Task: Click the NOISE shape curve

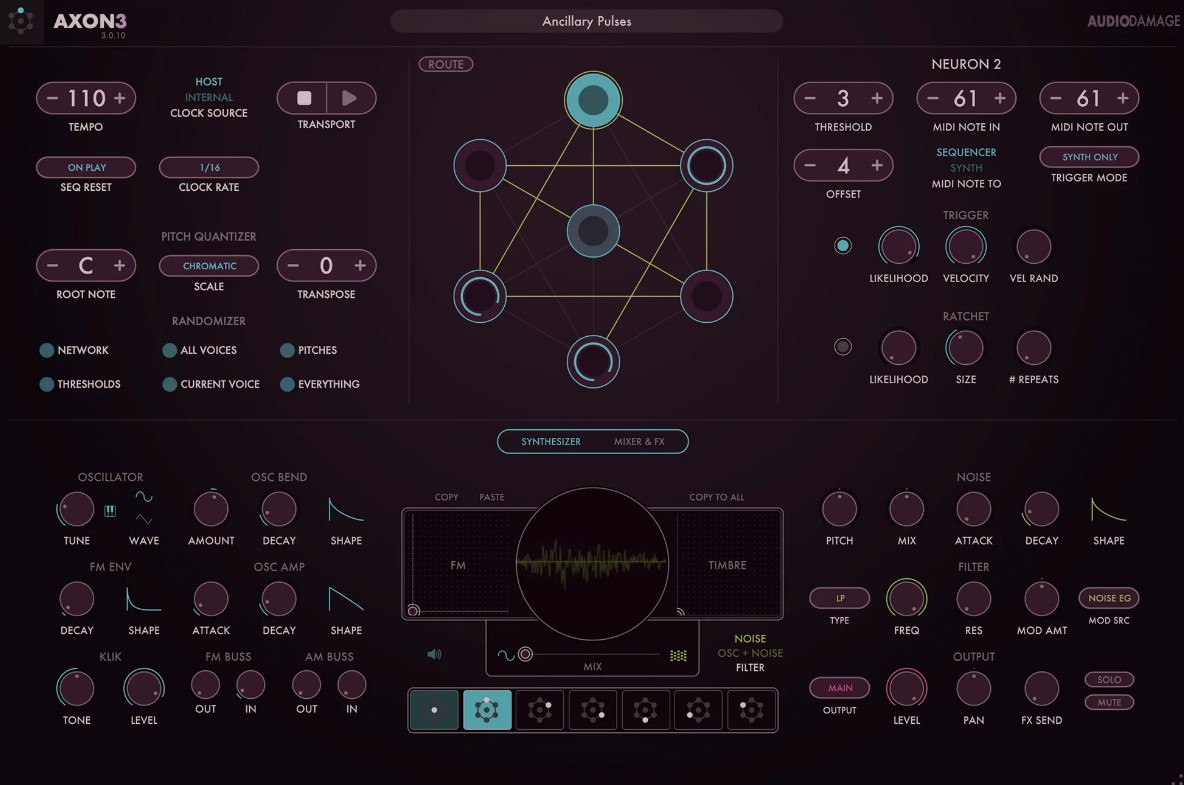Action: point(1108,510)
